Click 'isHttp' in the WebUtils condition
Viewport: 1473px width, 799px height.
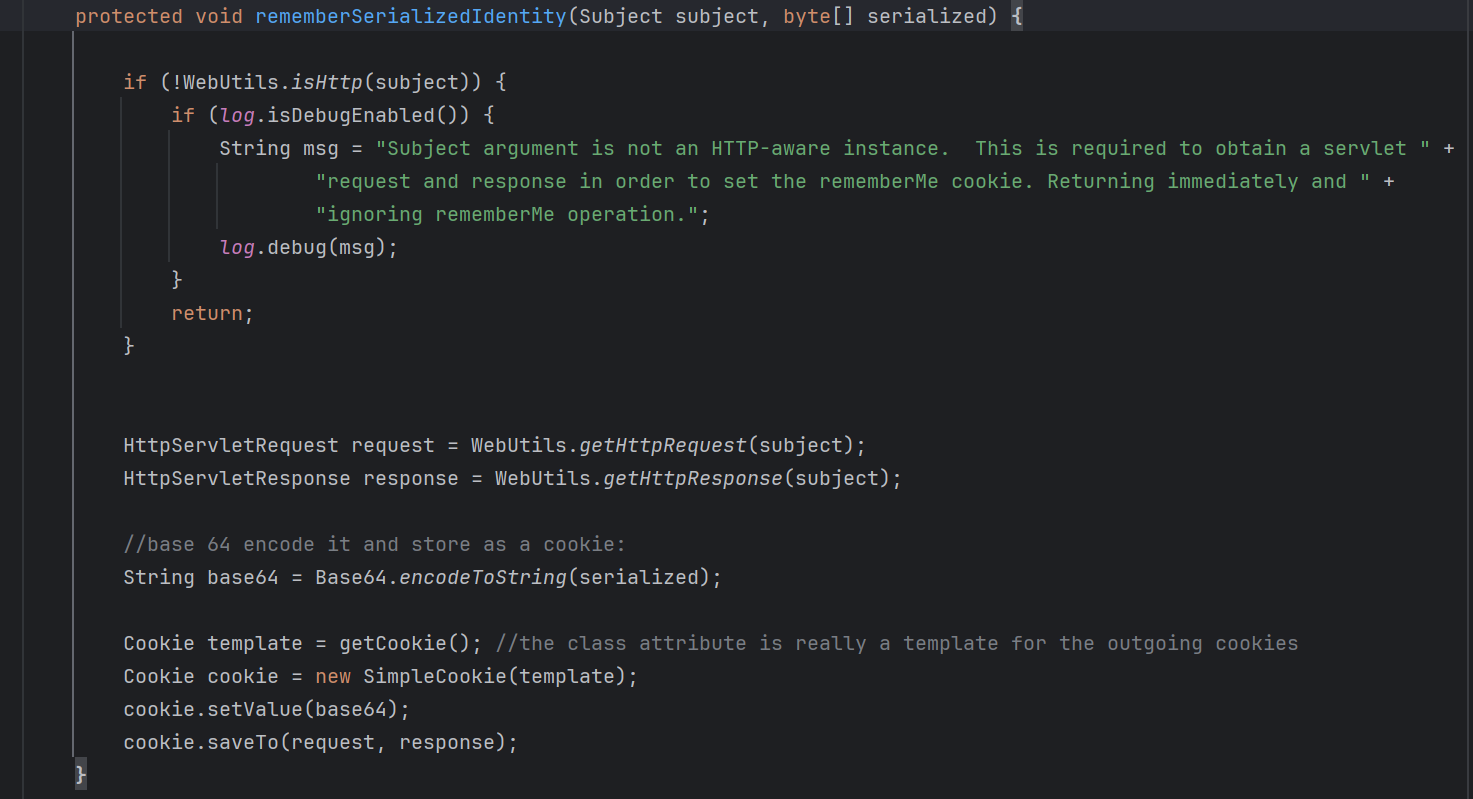point(327,82)
